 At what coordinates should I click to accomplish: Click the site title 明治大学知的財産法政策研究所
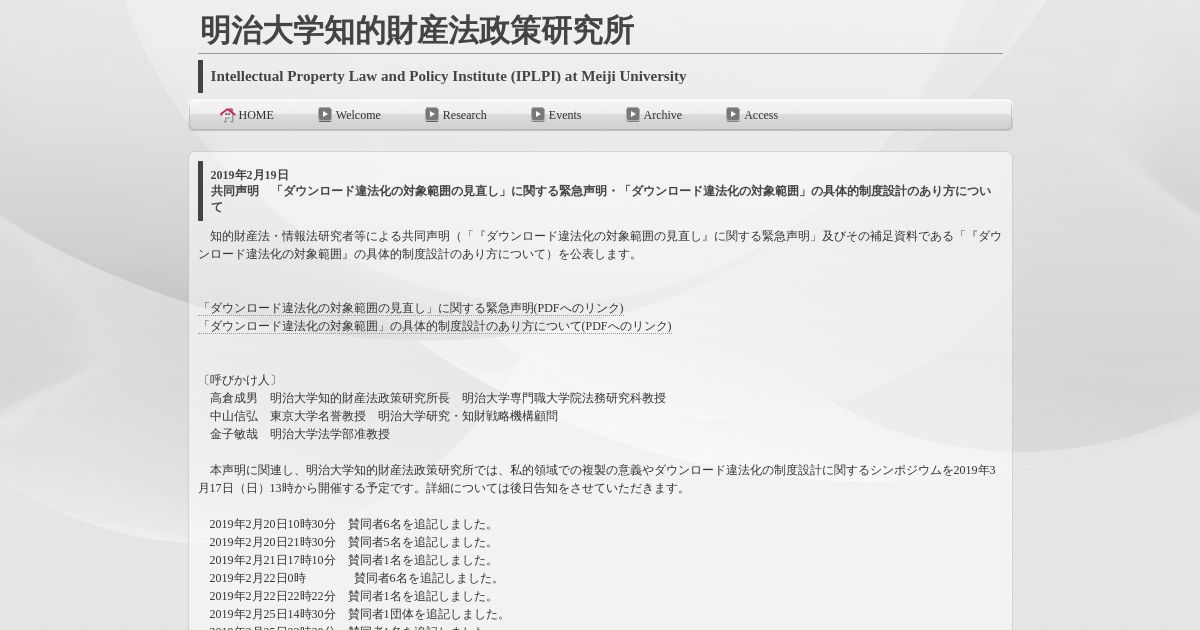[417, 31]
